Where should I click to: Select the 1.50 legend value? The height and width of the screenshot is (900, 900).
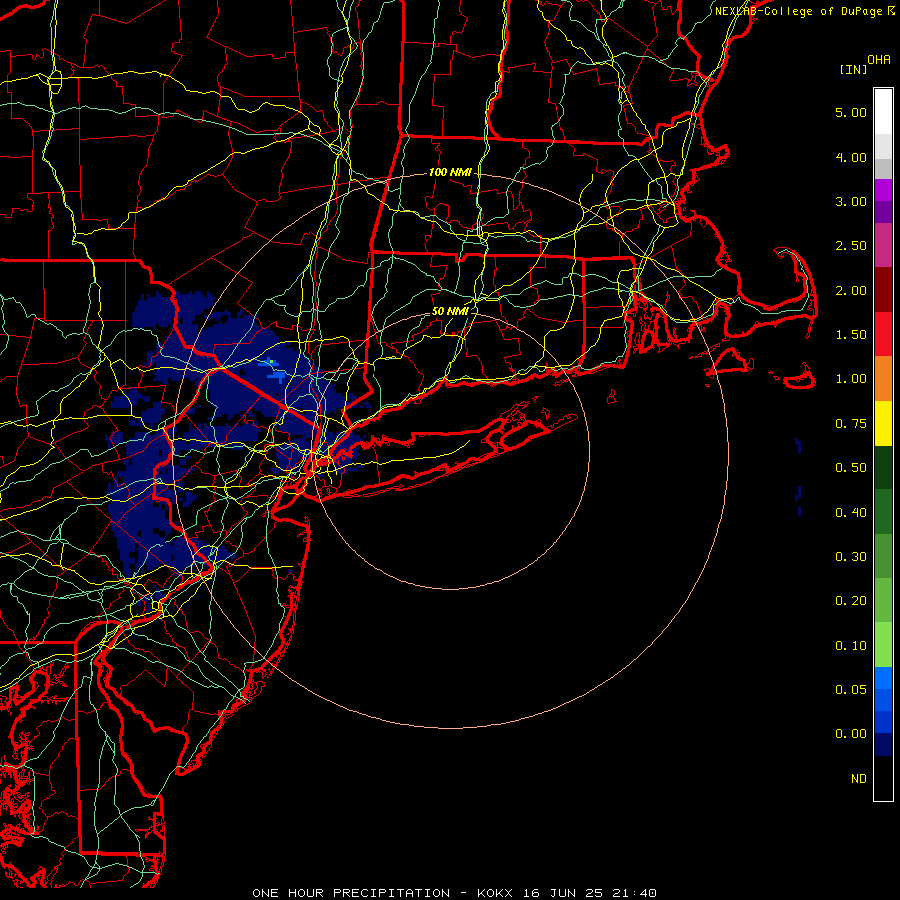point(851,335)
